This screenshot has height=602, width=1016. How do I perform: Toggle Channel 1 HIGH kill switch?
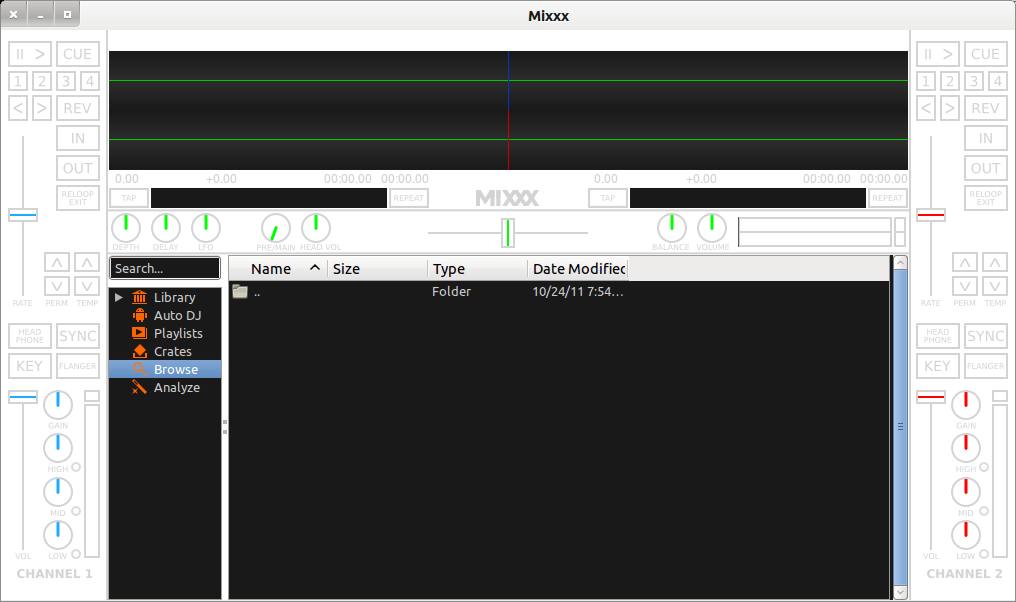(x=76, y=467)
